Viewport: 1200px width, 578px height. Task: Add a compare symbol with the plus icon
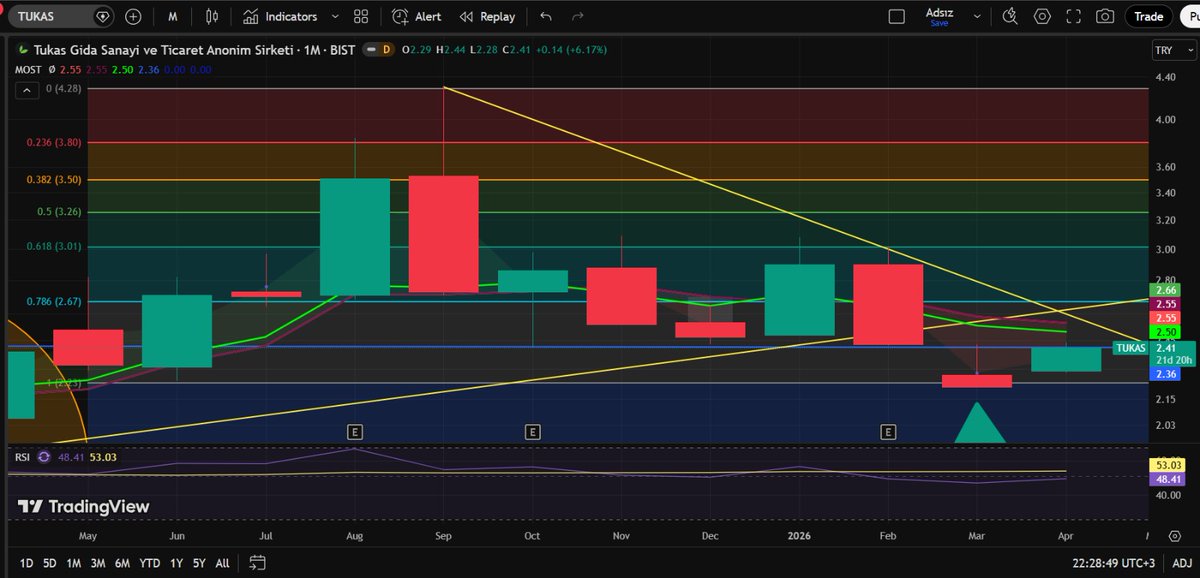point(133,17)
